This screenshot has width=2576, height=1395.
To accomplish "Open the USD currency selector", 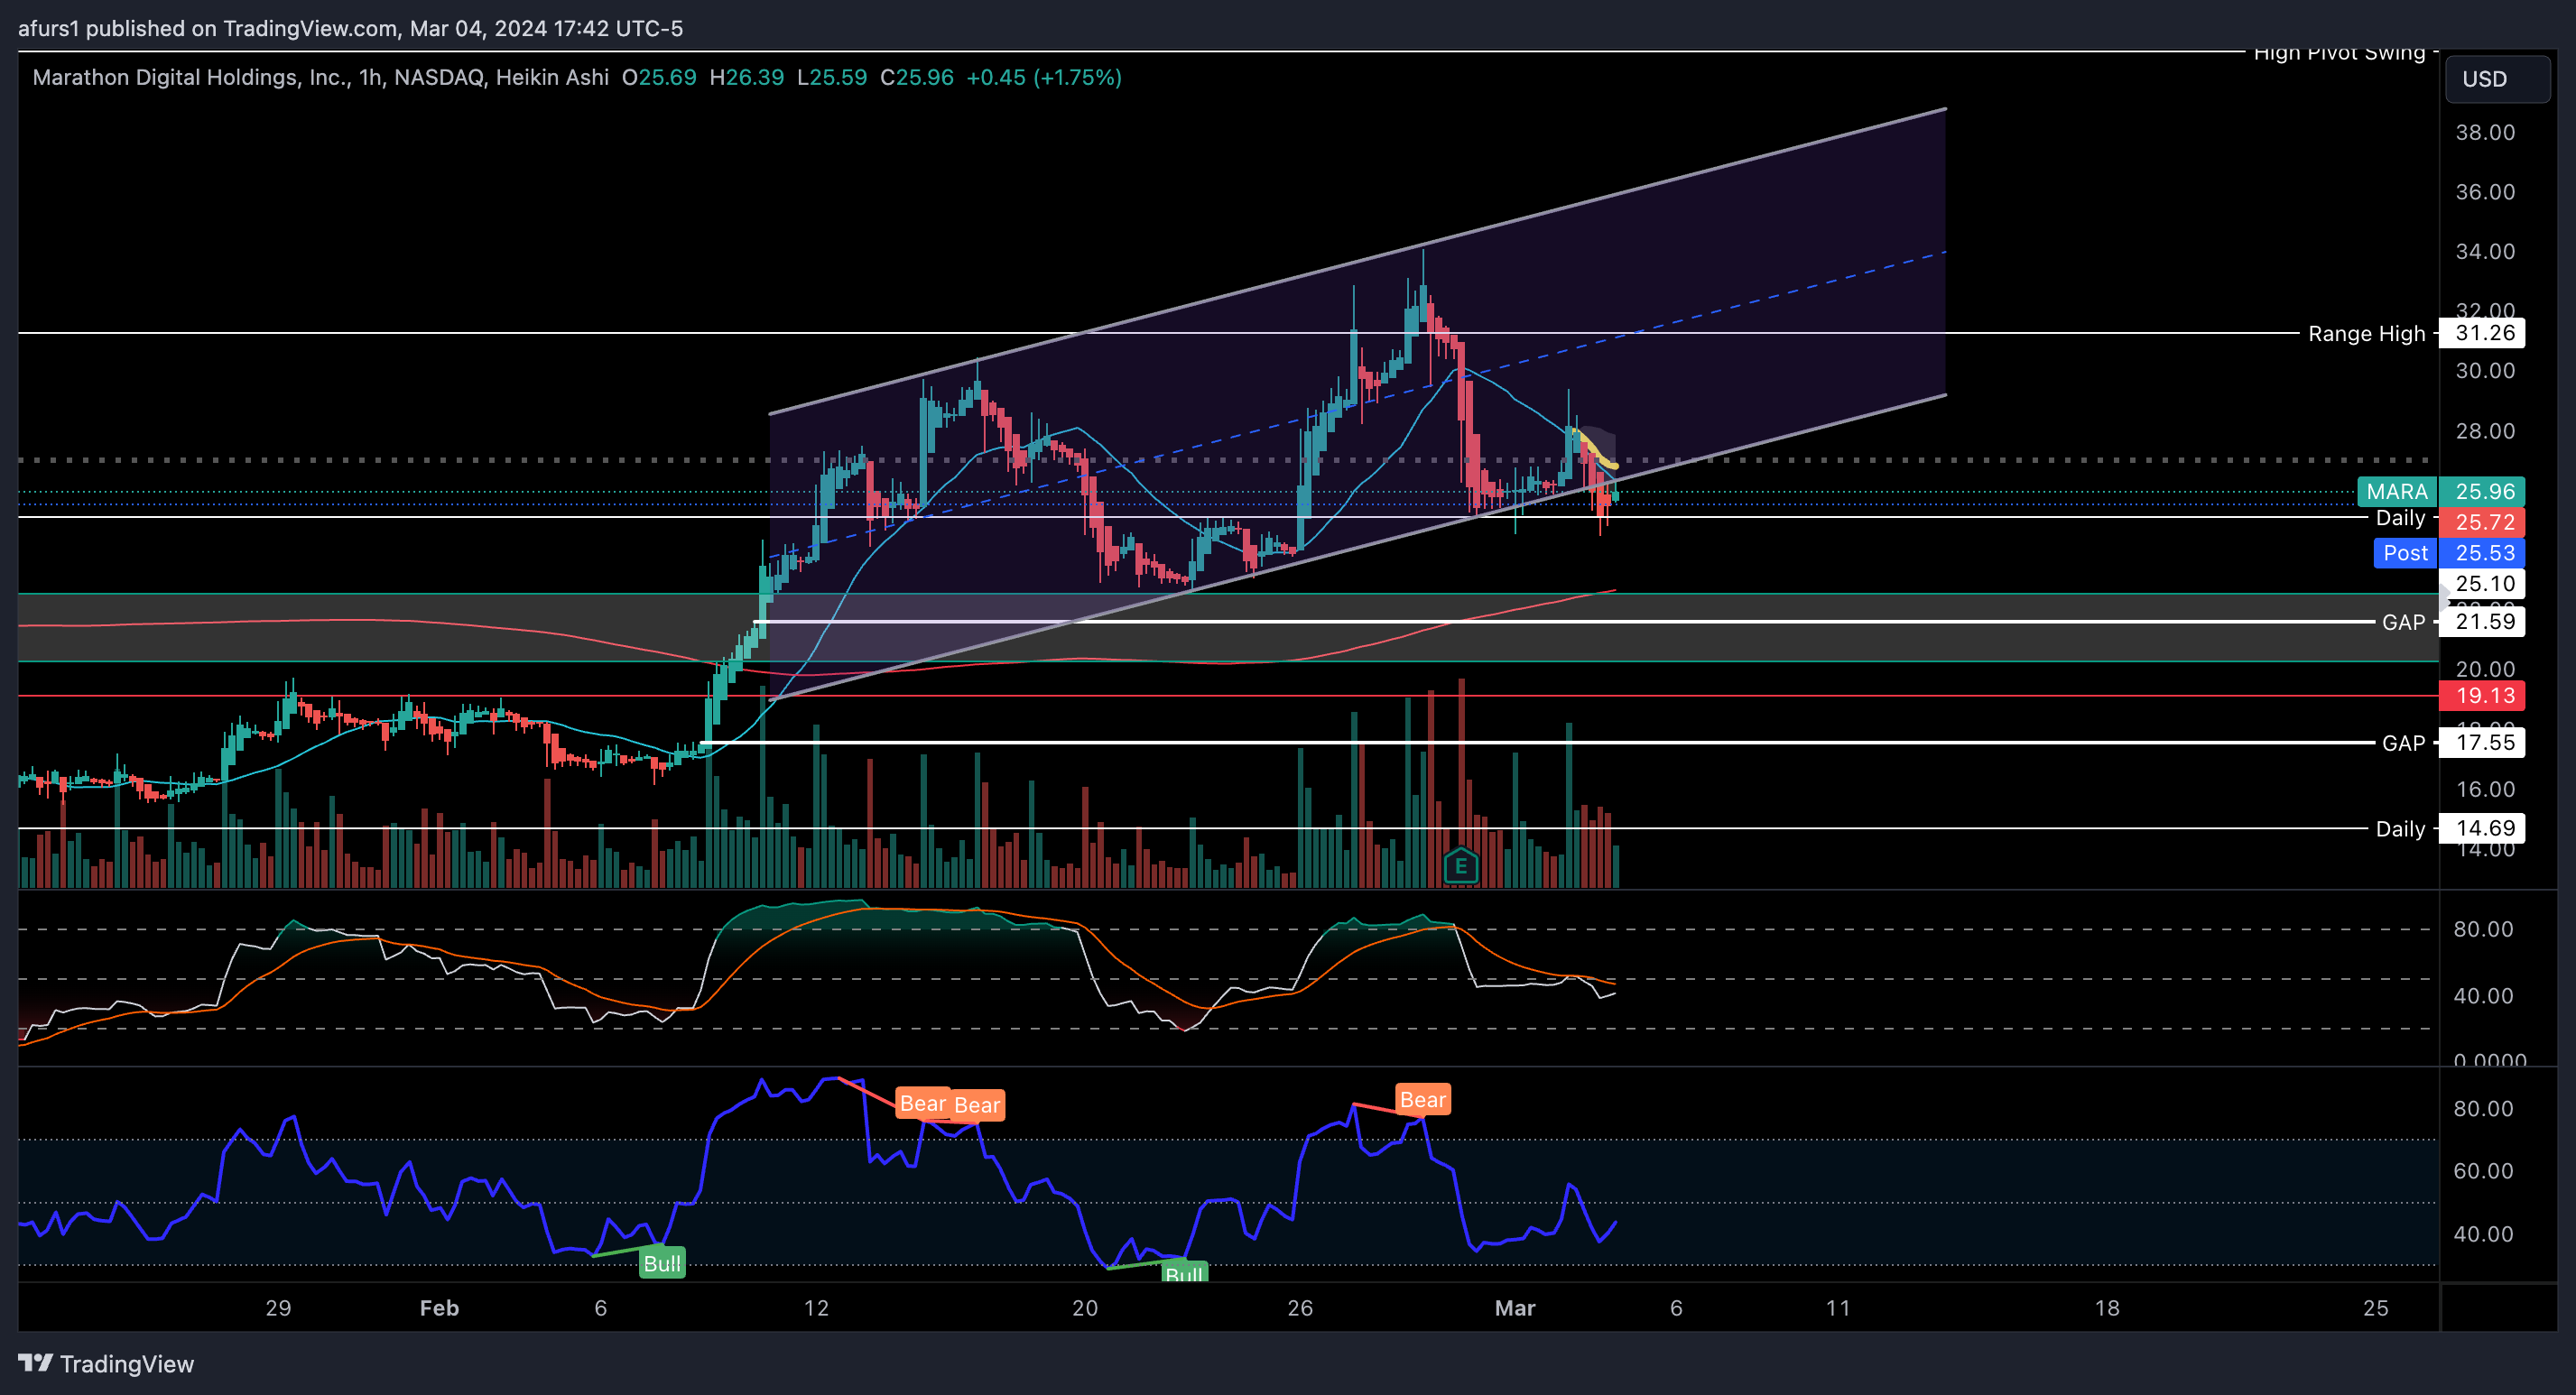I will (2497, 79).
